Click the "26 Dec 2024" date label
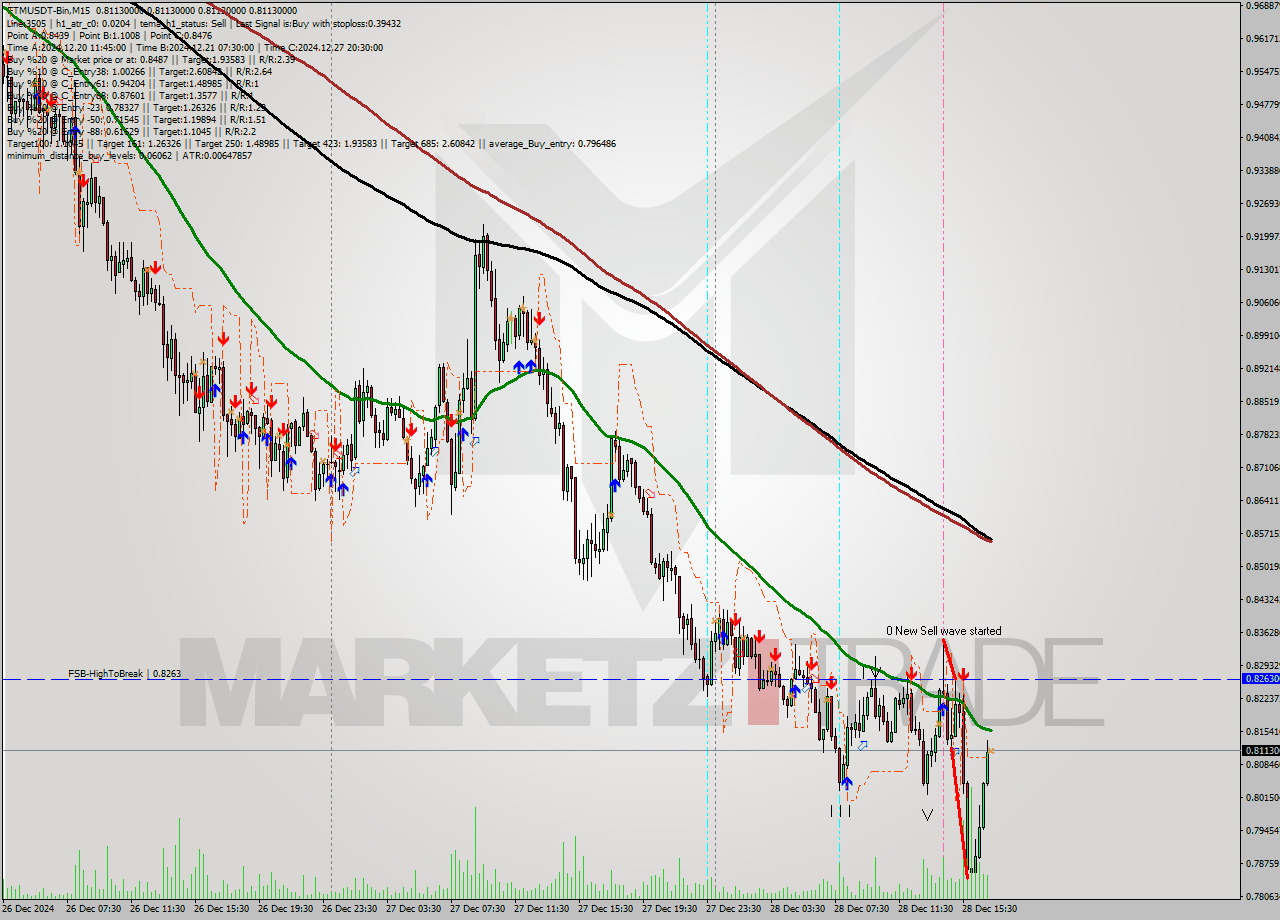 (x=29, y=909)
